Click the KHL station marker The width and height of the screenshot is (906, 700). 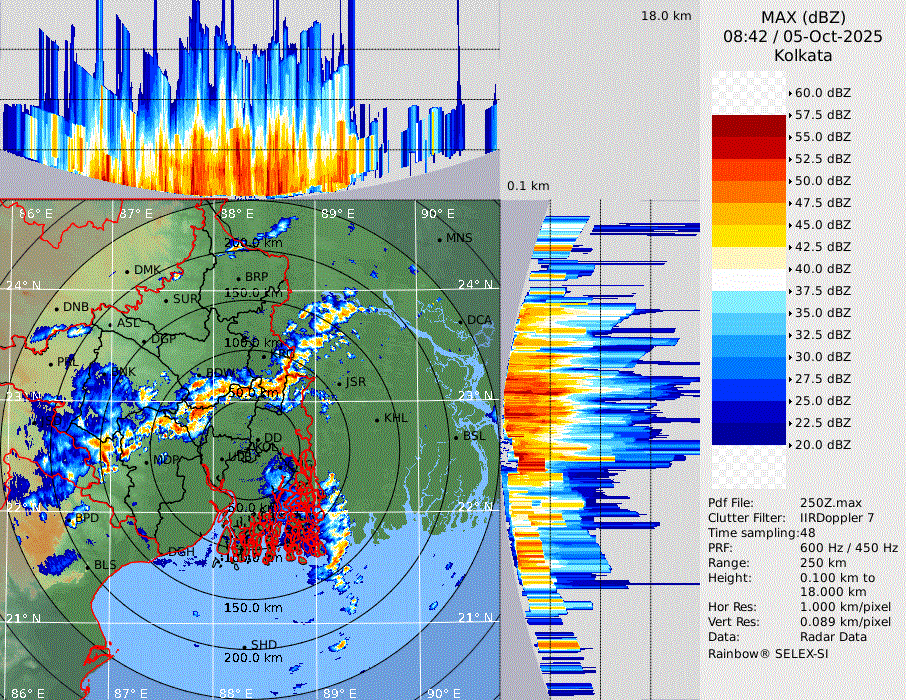click(x=378, y=418)
